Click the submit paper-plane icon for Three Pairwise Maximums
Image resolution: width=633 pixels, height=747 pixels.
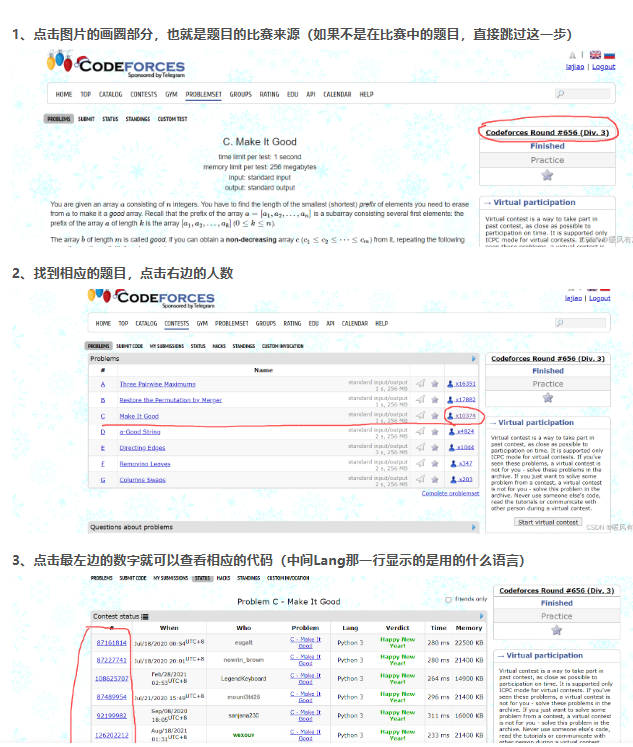click(421, 383)
